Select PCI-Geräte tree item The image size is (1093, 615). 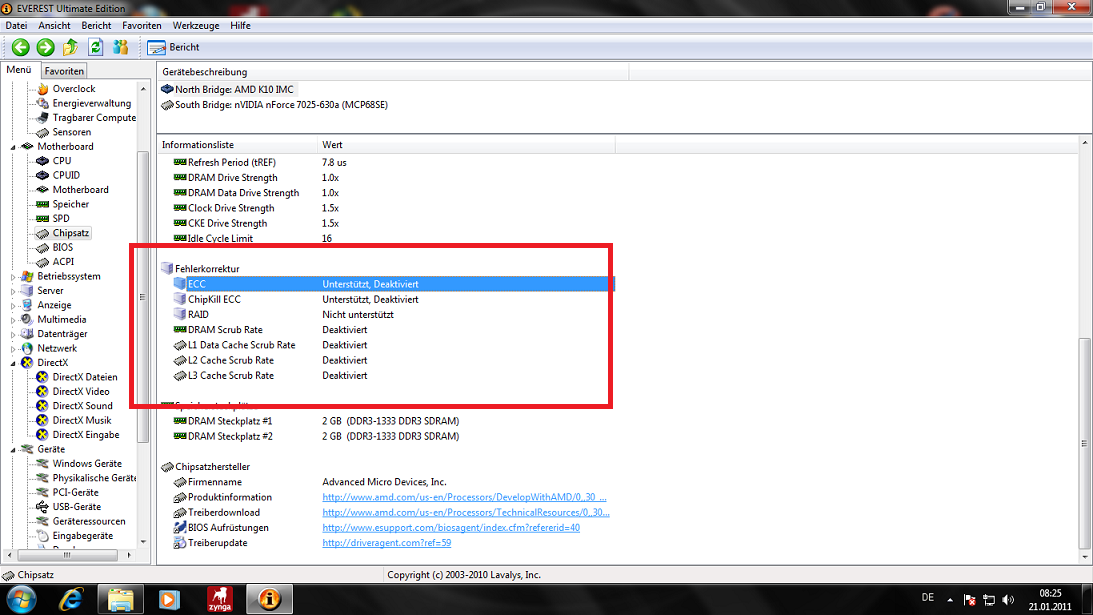click(75, 492)
